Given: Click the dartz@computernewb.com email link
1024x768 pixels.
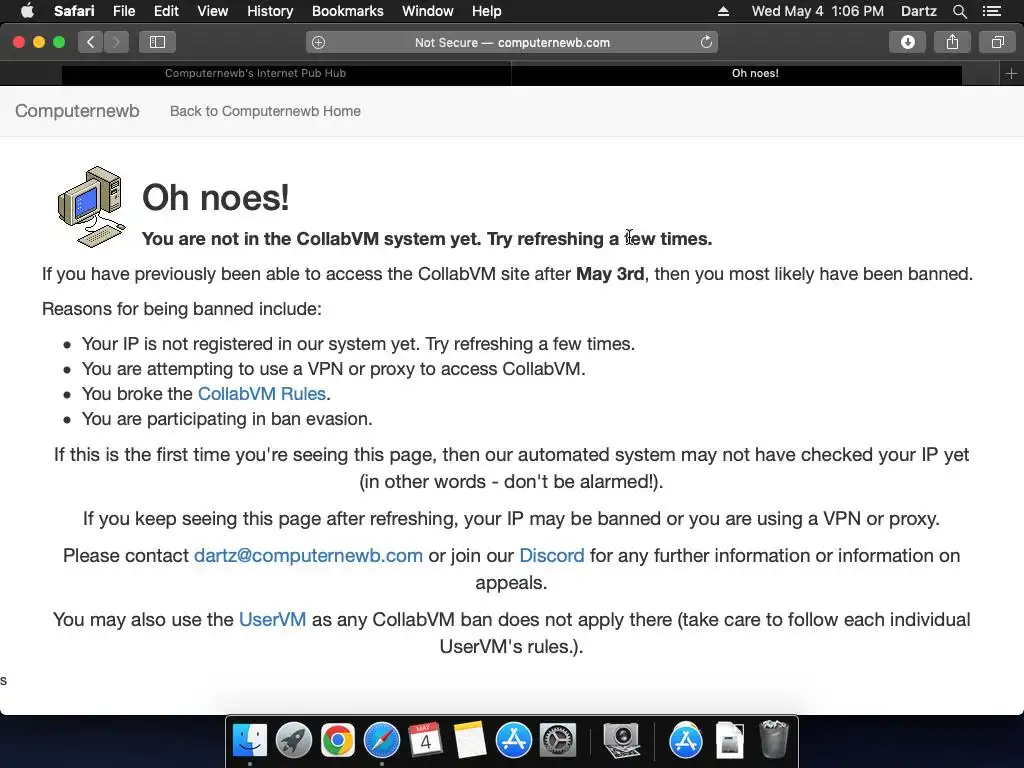Looking at the screenshot, I should point(308,556).
